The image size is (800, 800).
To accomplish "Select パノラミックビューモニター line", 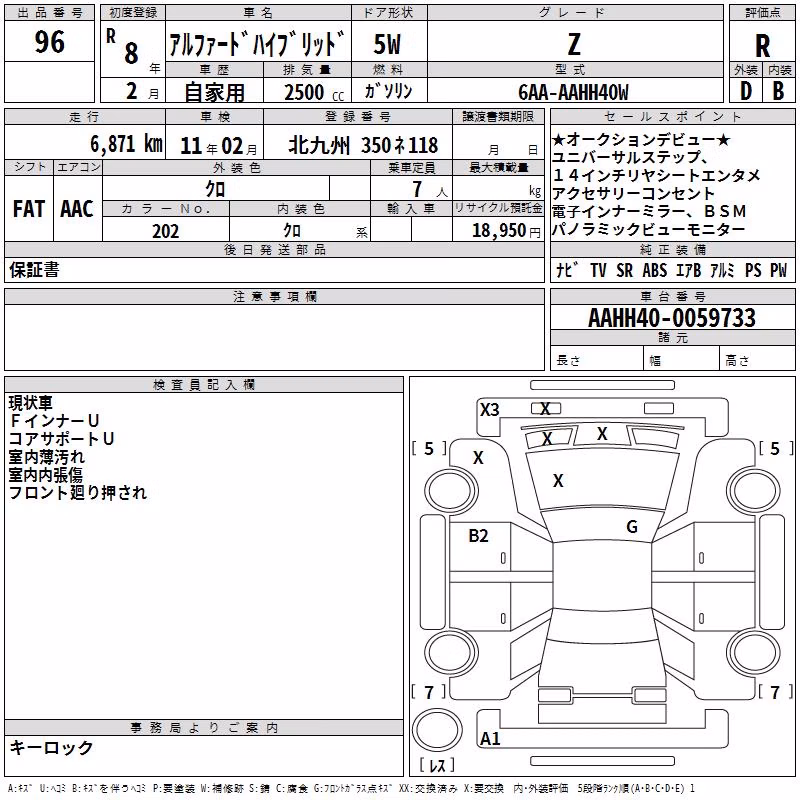I will pyautogui.click(x=648, y=230).
